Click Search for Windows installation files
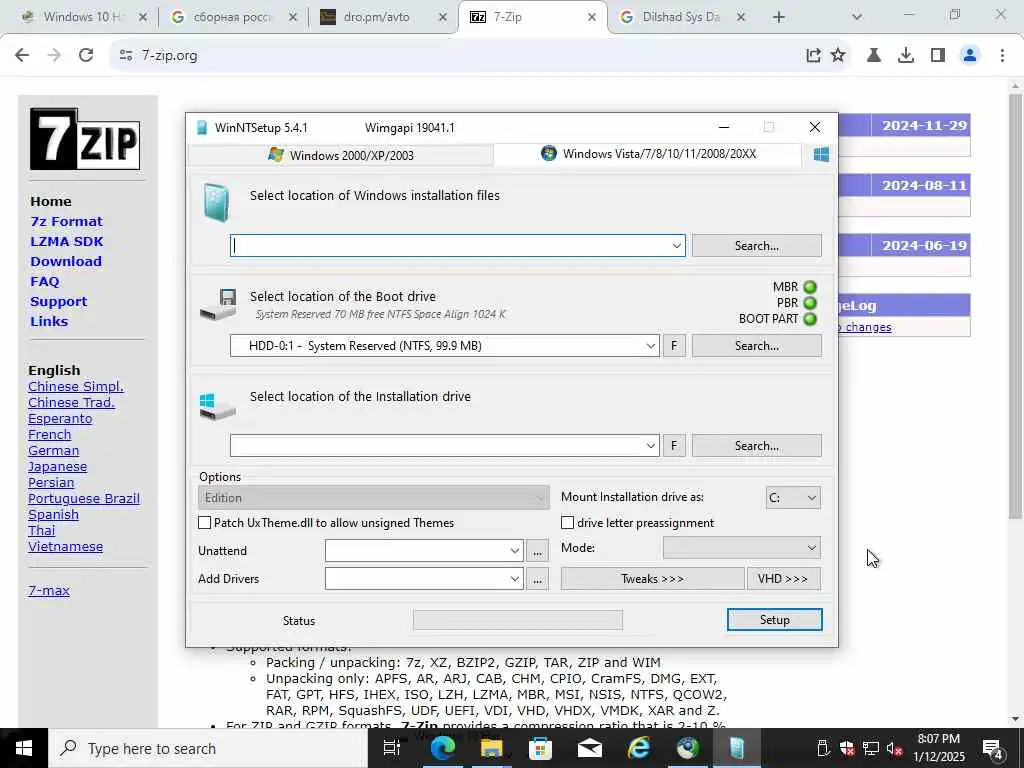The width and height of the screenshot is (1024, 768). [x=756, y=246]
